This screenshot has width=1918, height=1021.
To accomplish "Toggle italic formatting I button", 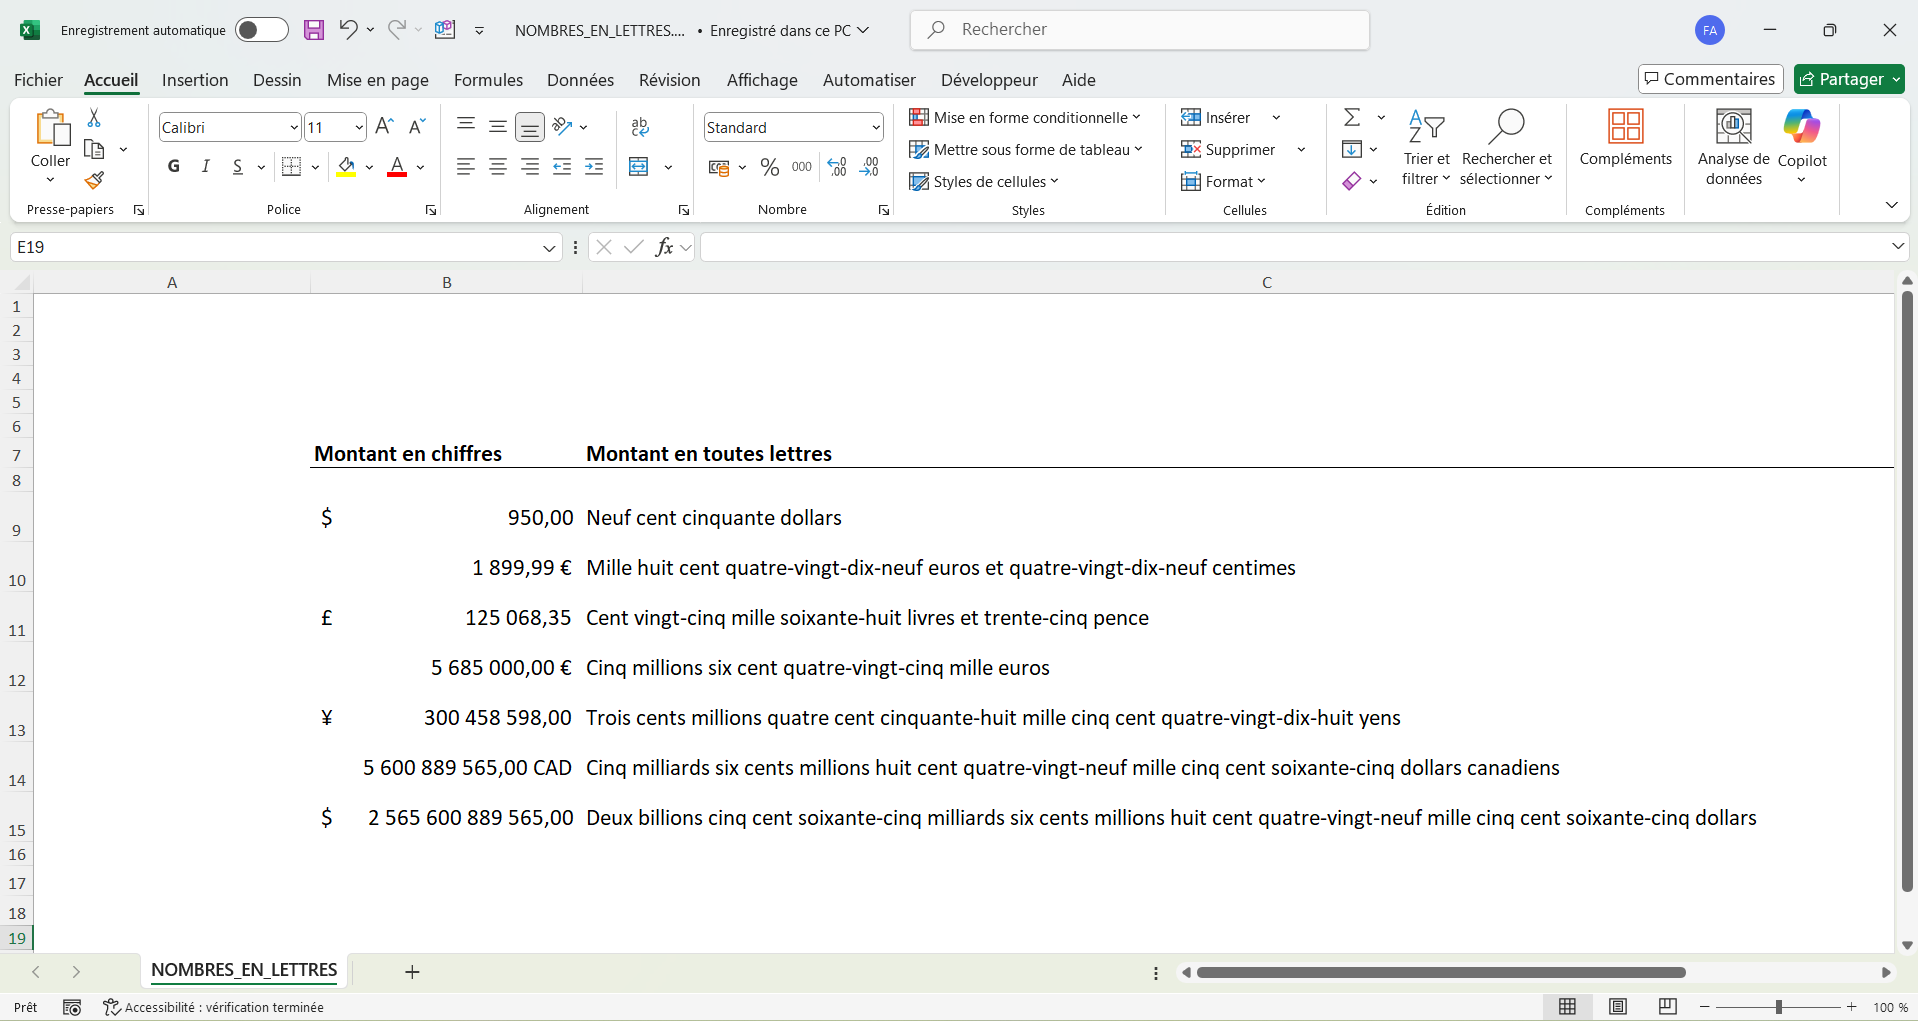I will coord(206,167).
